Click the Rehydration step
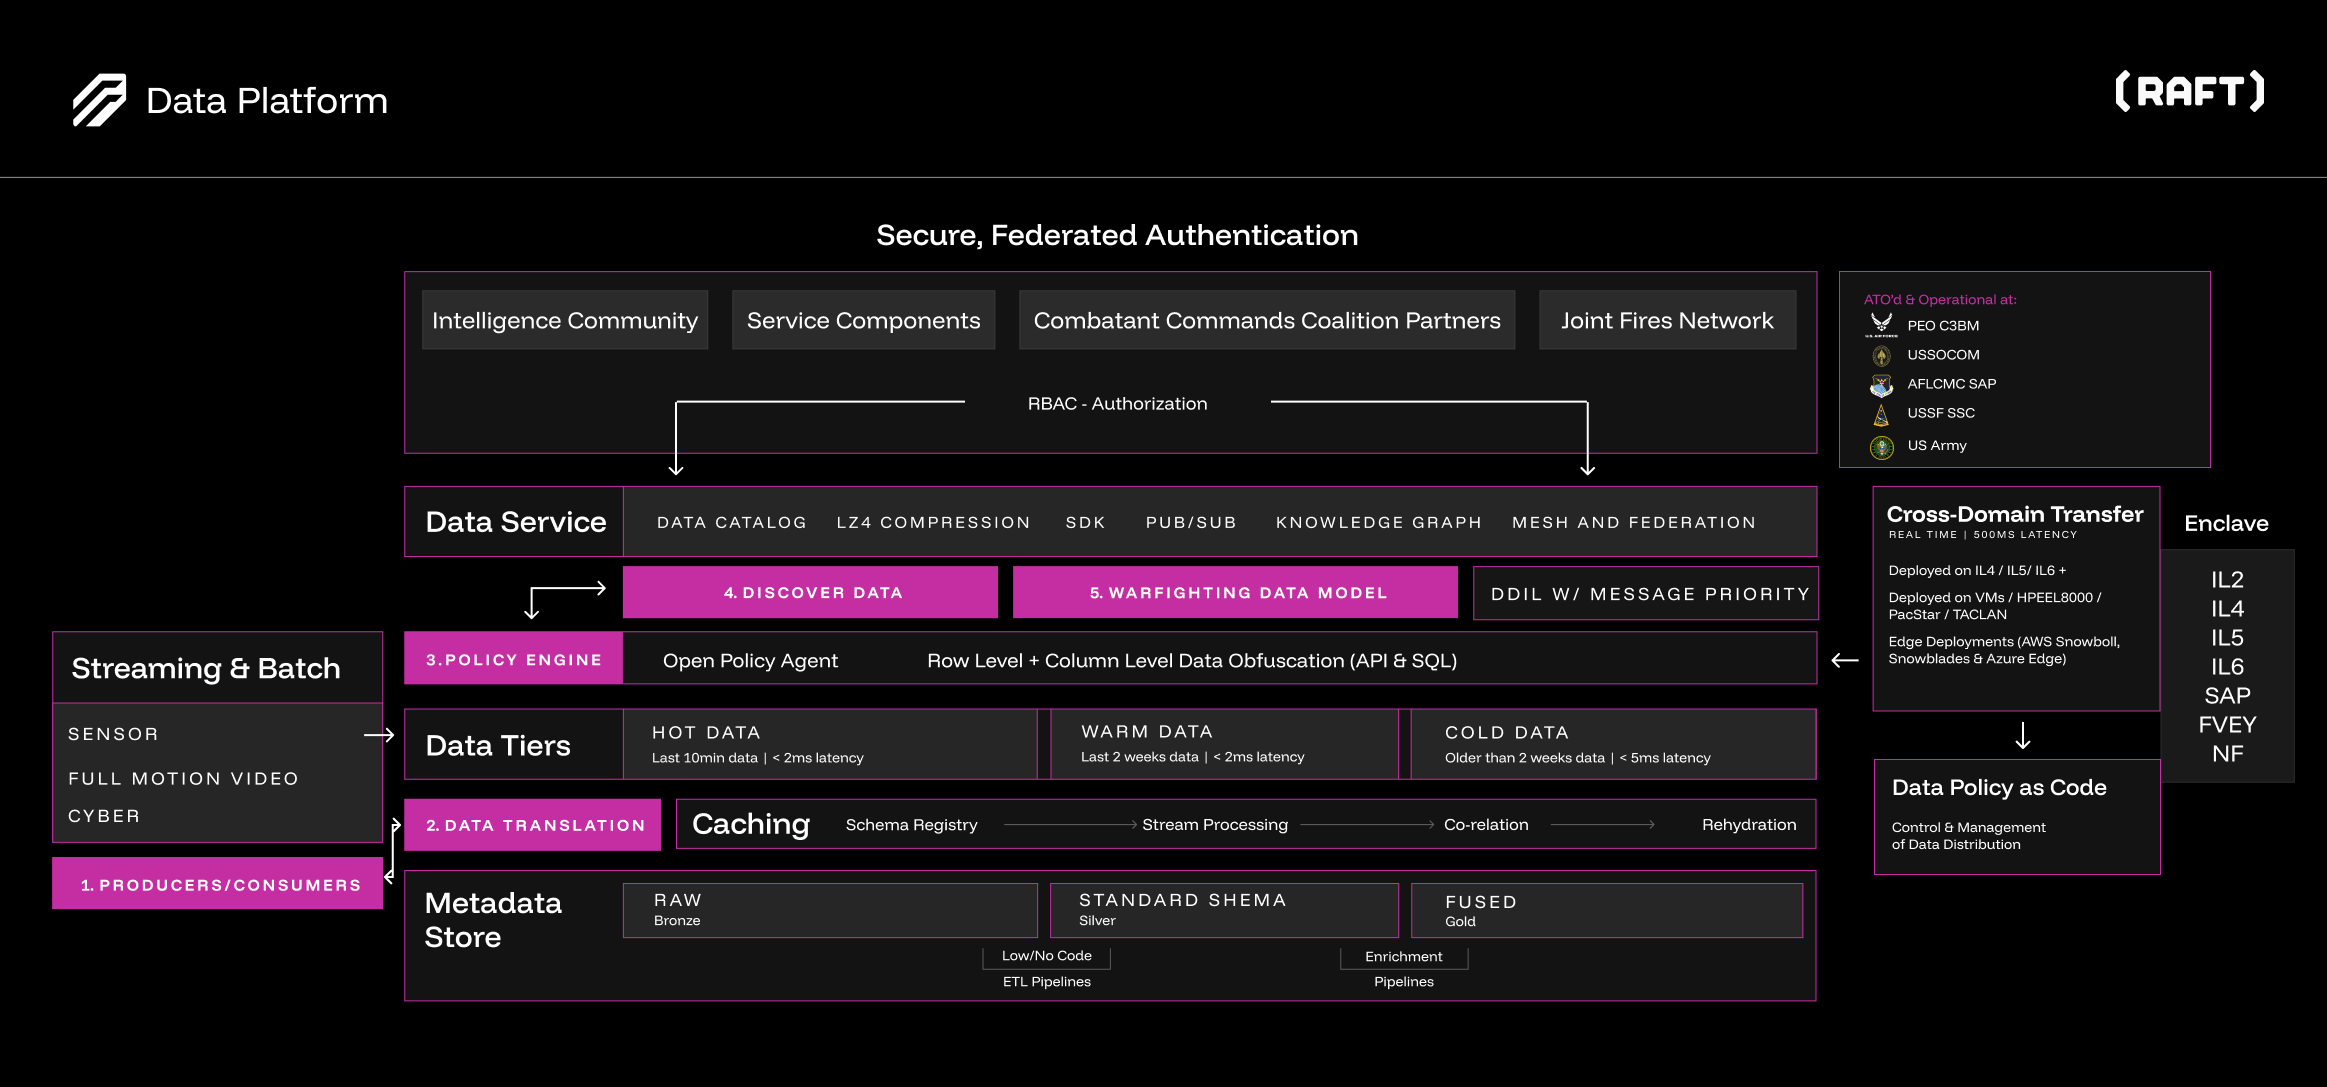Viewport: 2327px width, 1087px height. click(x=1749, y=825)
